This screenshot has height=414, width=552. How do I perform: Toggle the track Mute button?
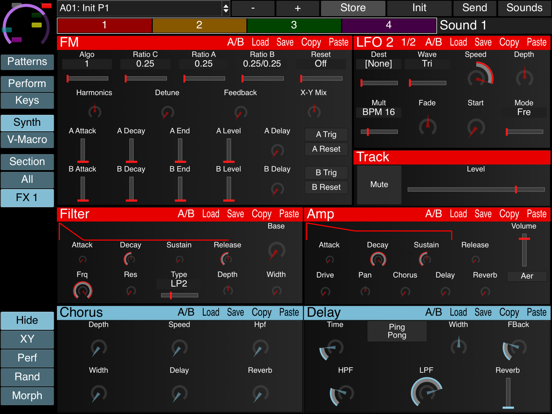(x=379, y=184)
